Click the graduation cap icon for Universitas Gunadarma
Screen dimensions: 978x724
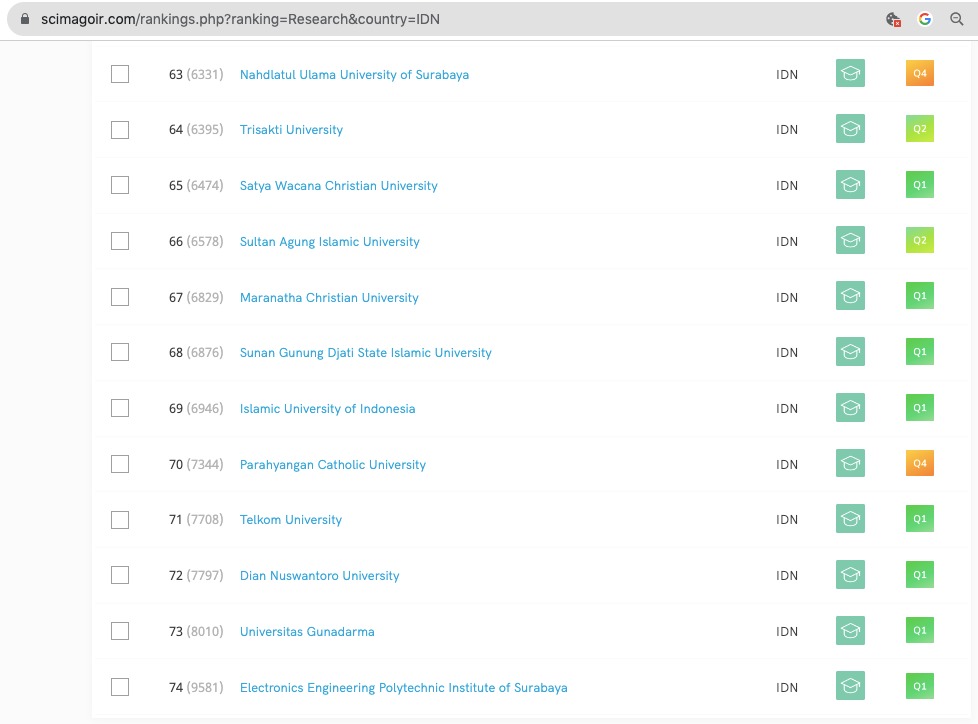(850, 630)
